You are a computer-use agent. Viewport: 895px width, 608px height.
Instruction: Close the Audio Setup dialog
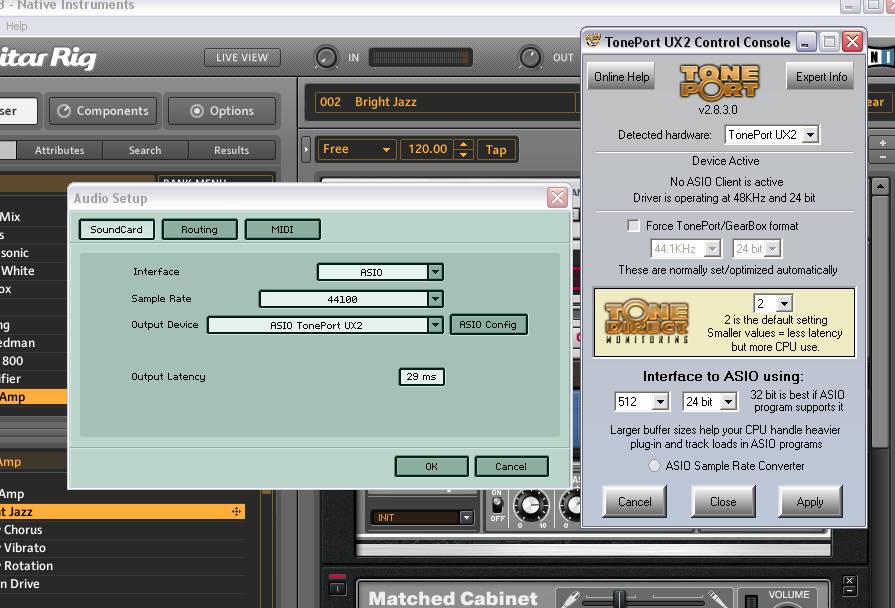pos(557,198)
